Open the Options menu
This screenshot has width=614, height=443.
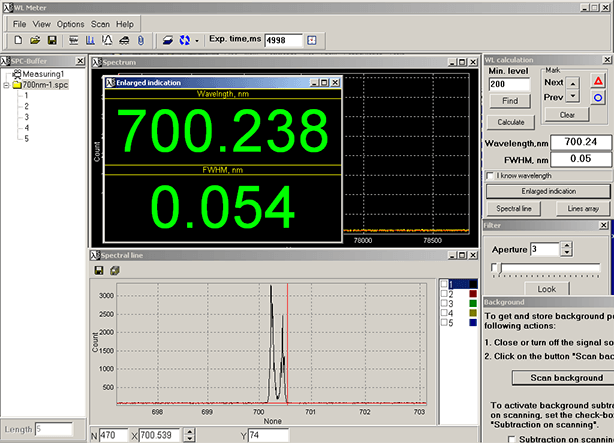tap(70, 23)
